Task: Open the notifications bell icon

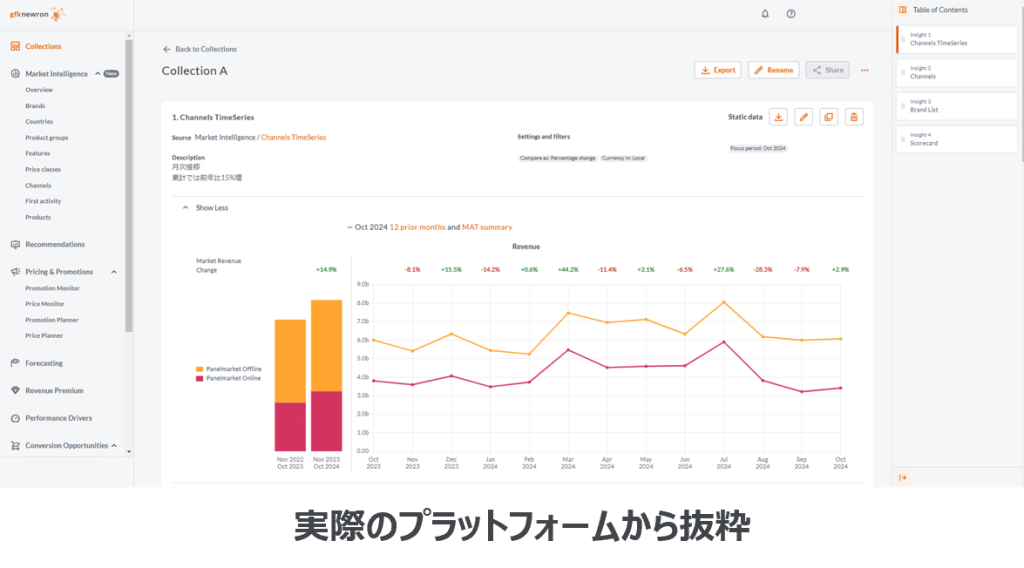Action: (x=765, y=14)
